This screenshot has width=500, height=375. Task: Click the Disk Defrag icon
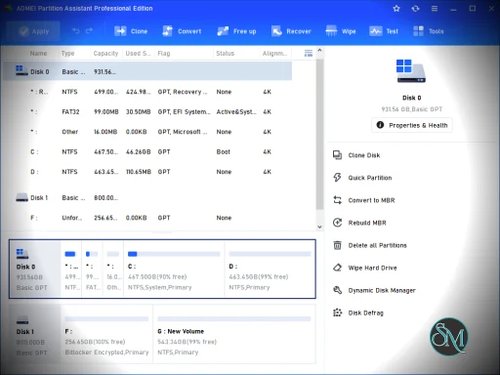pos(337,312)
